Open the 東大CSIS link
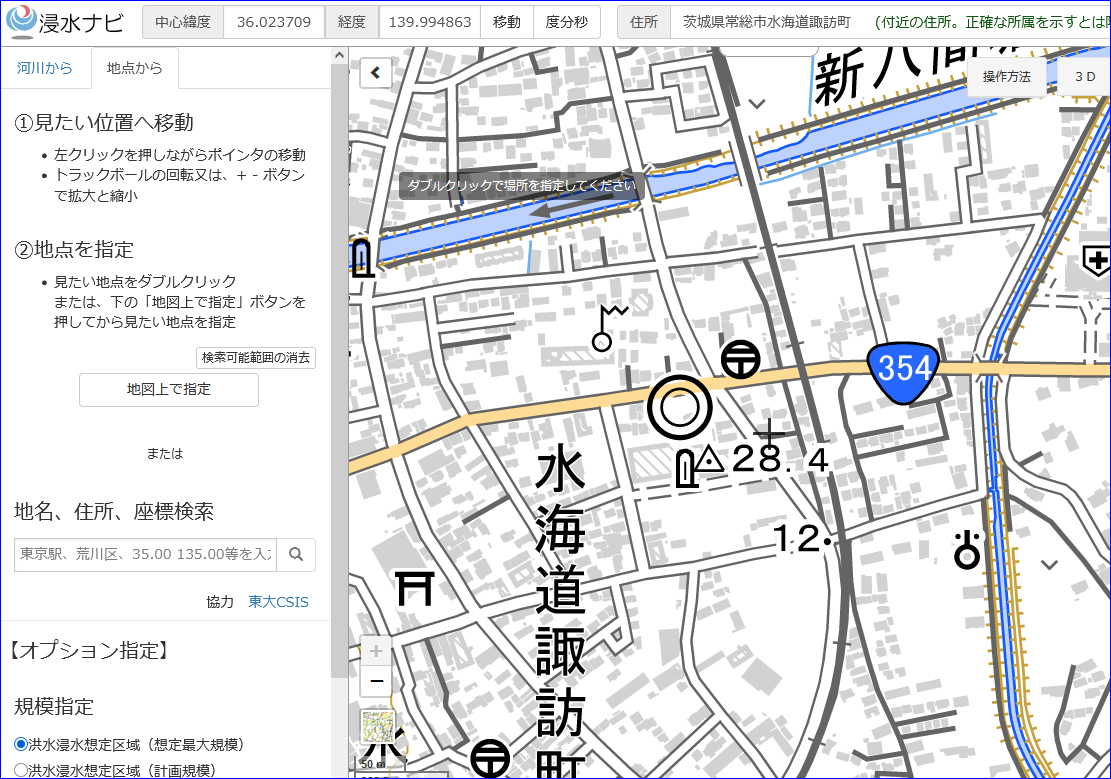Image resolution: width=1111 pixels, height=779 pixels. (278, 602)
